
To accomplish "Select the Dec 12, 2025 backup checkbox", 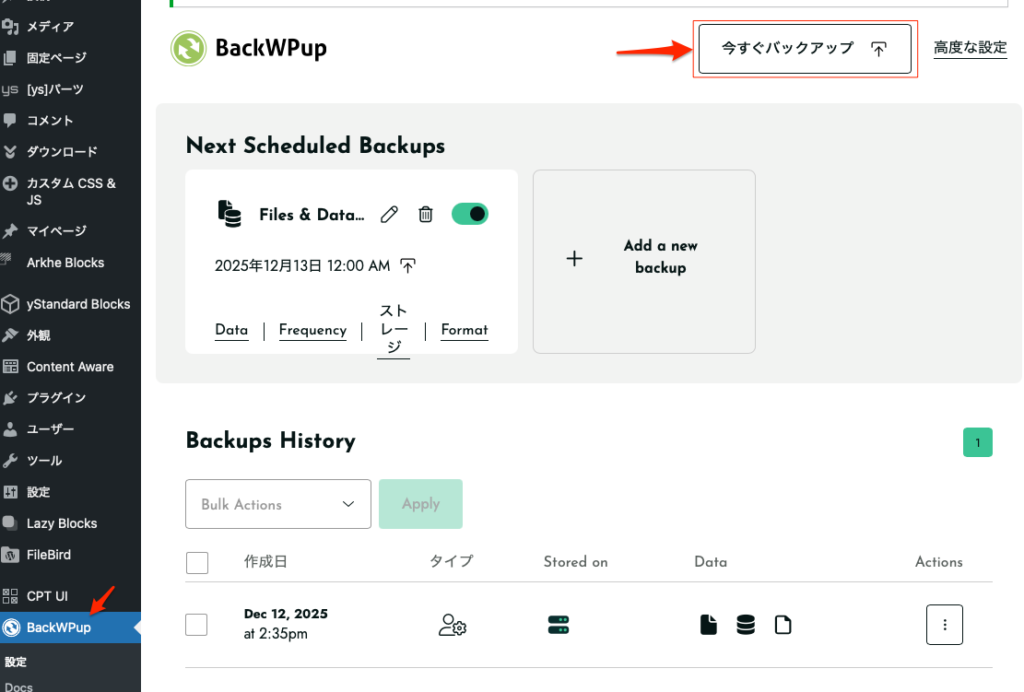I will tap(197, 625).
